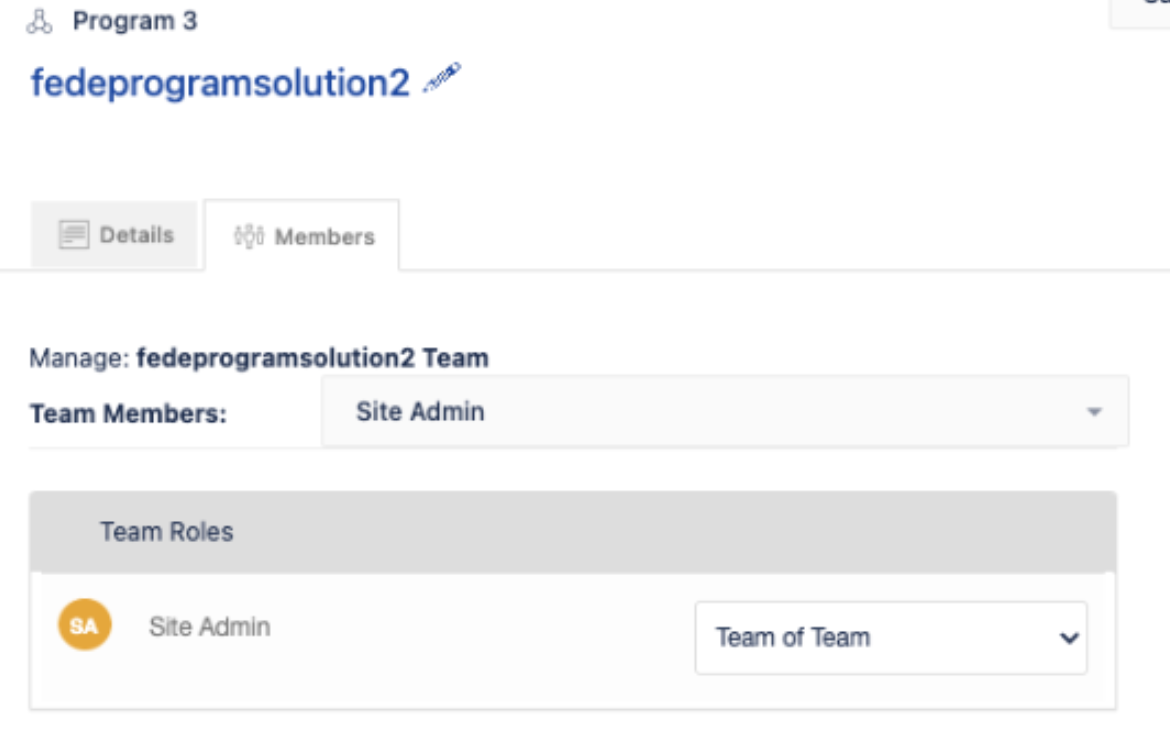
Task: Click the Site Admin row in Team Roles
Action: pos(573,640)
